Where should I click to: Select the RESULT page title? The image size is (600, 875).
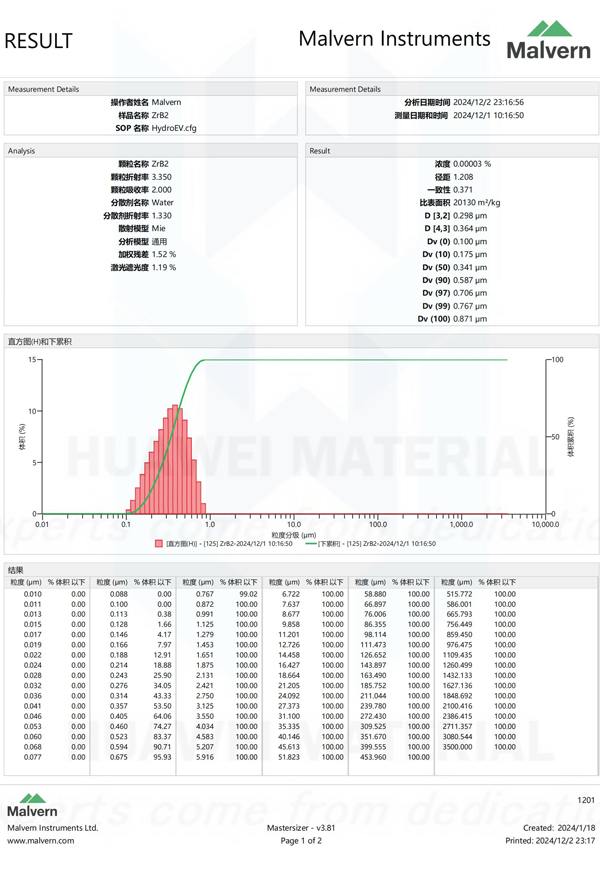point(39,41)
